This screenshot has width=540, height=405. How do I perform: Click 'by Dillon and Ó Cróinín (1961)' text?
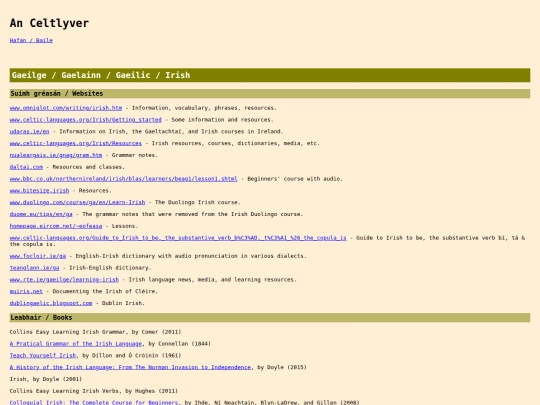(132, 355)
